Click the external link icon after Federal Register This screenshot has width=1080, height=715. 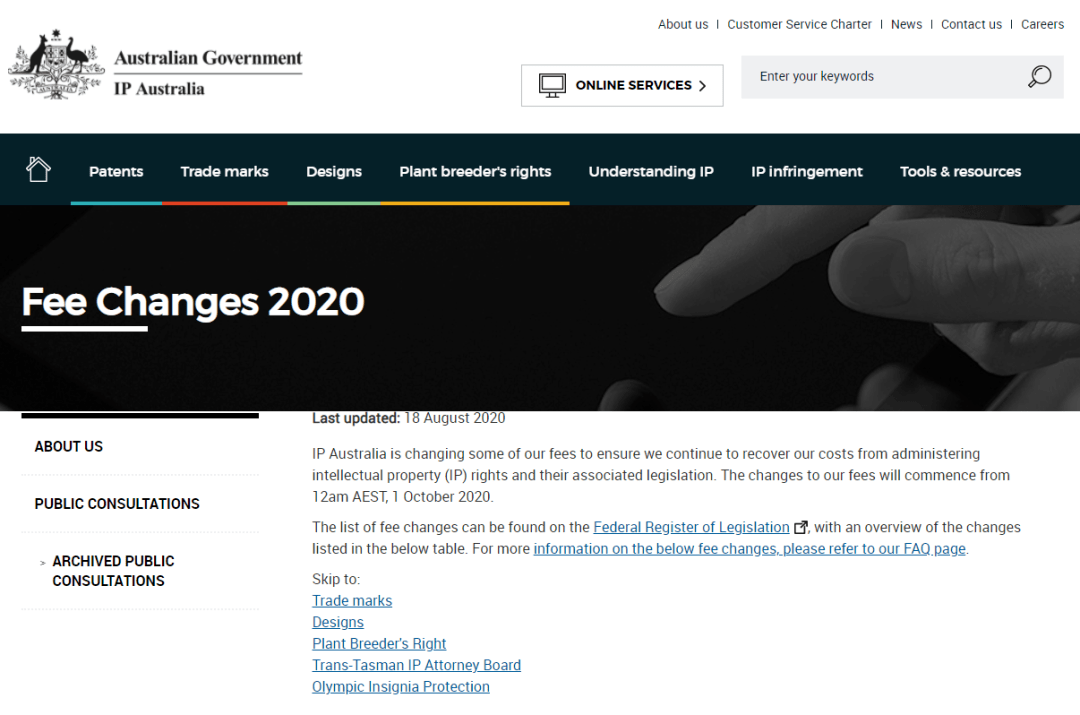[x=800, y=528]
